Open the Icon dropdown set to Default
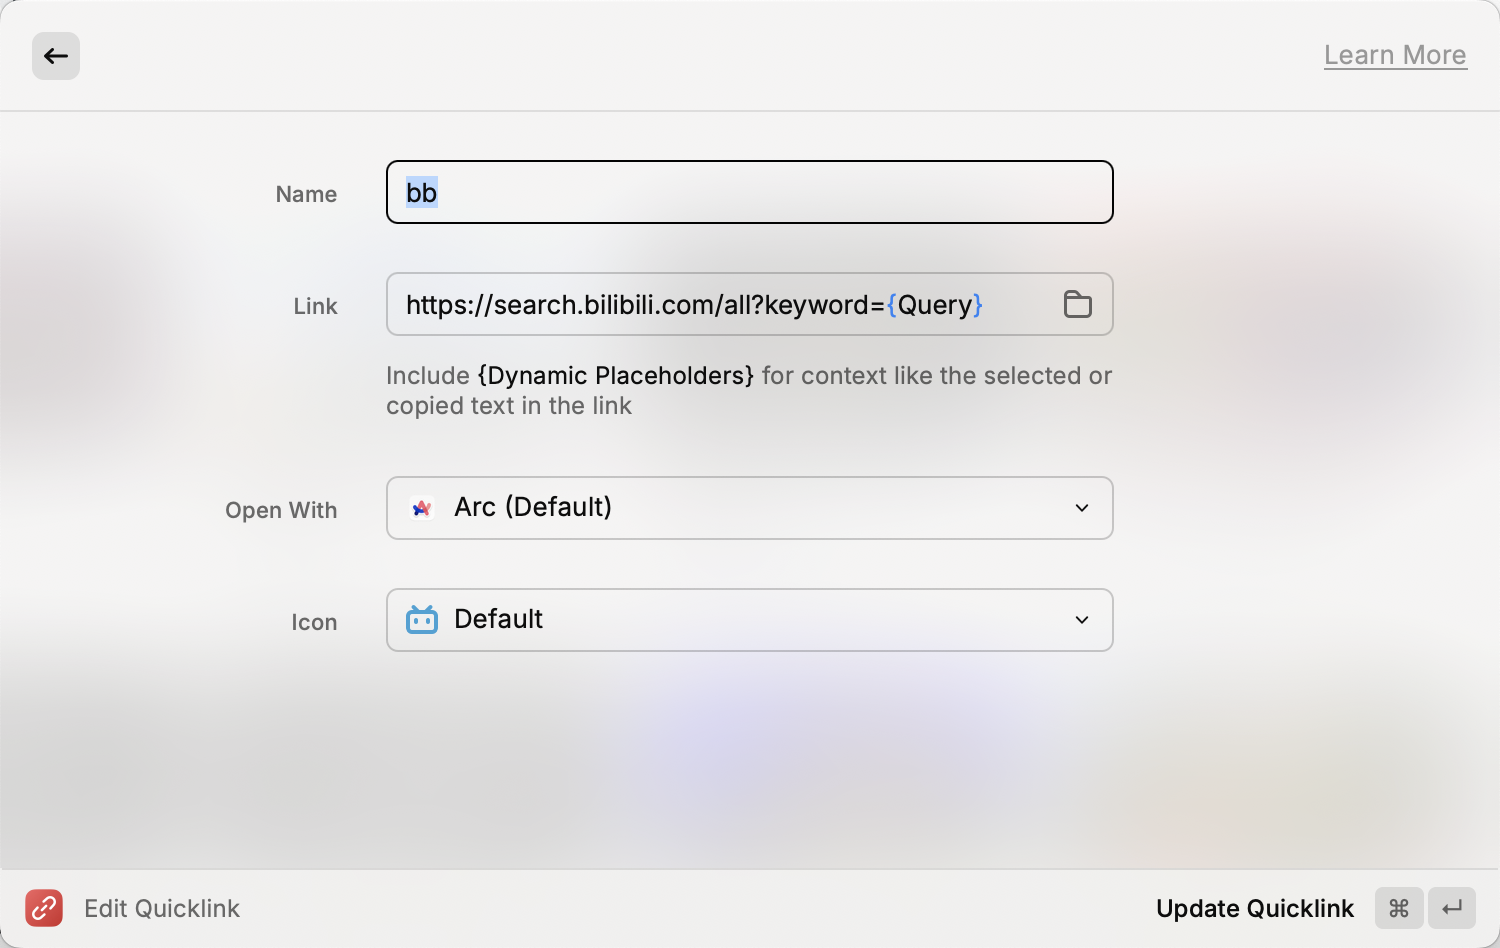The width and height of the screenshot is (1500, 948). [748, 620]
